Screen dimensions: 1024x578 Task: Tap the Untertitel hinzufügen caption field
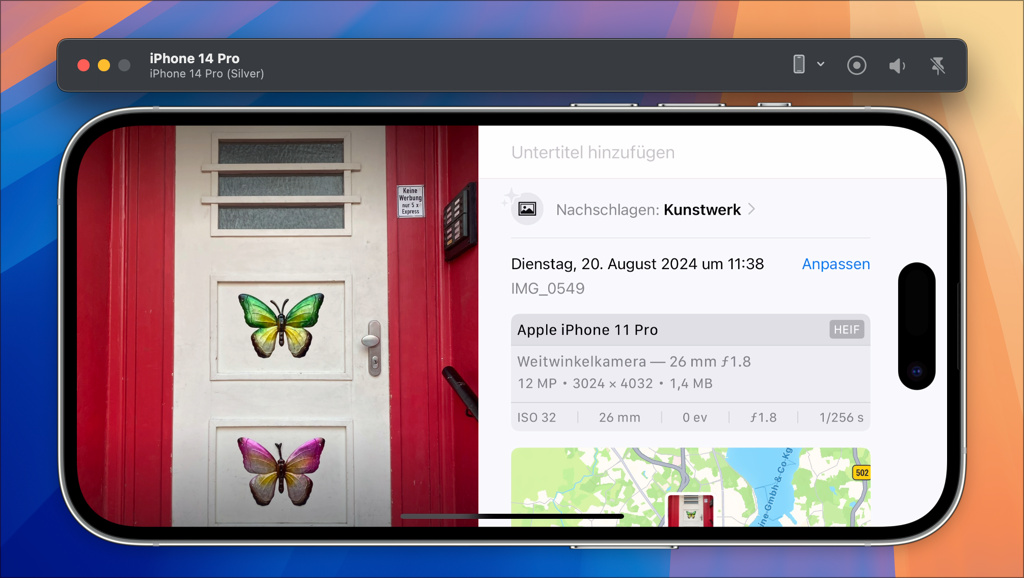tap(593, 153)
